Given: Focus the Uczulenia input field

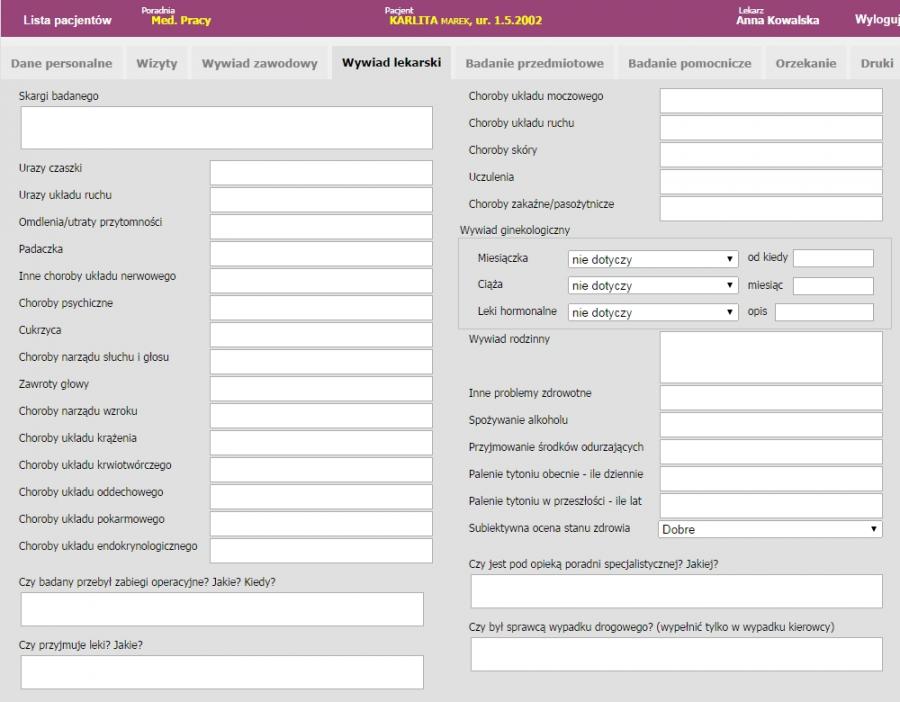Looking at the screenshot, I should click(771, 181).
